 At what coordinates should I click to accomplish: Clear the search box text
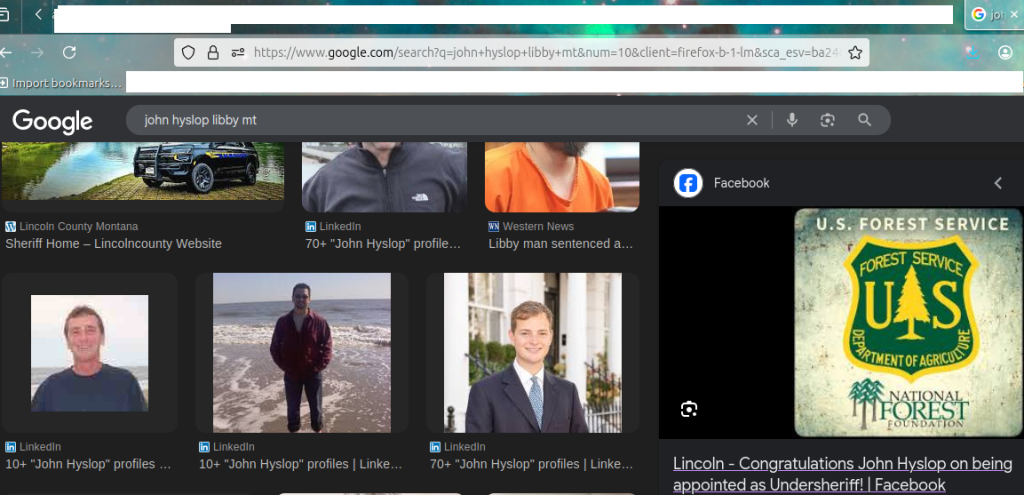[x=752, y=120]
